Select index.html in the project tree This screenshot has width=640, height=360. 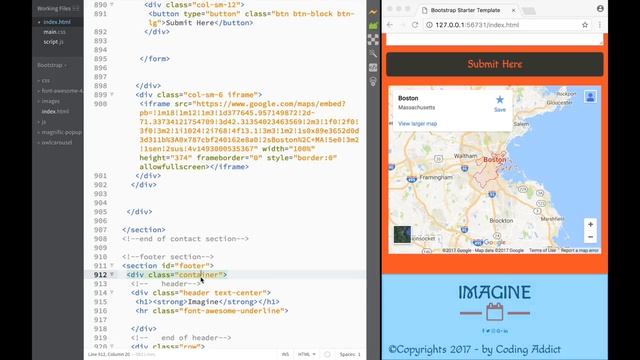click(55, 111)
